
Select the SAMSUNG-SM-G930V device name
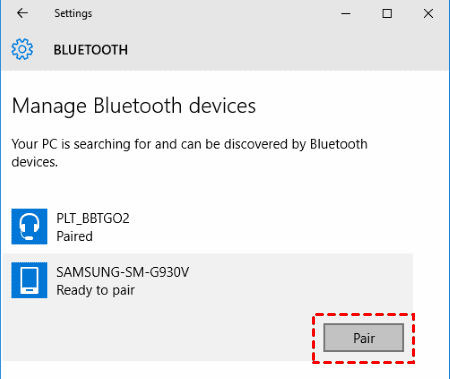122,272
